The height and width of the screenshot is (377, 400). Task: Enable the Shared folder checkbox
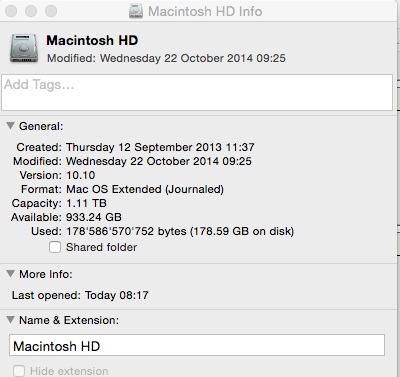(x=55, y=247)
